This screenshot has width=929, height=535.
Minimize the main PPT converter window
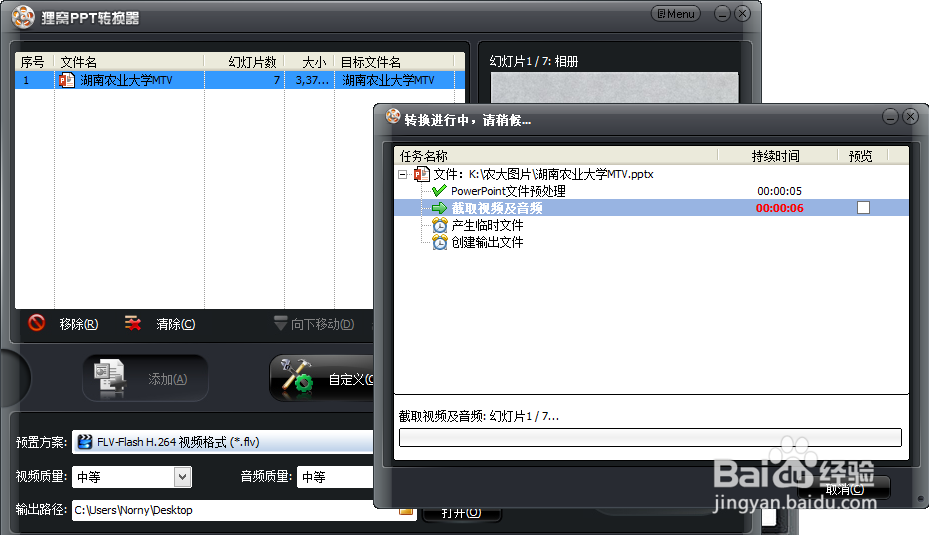[x=722, y=14]
